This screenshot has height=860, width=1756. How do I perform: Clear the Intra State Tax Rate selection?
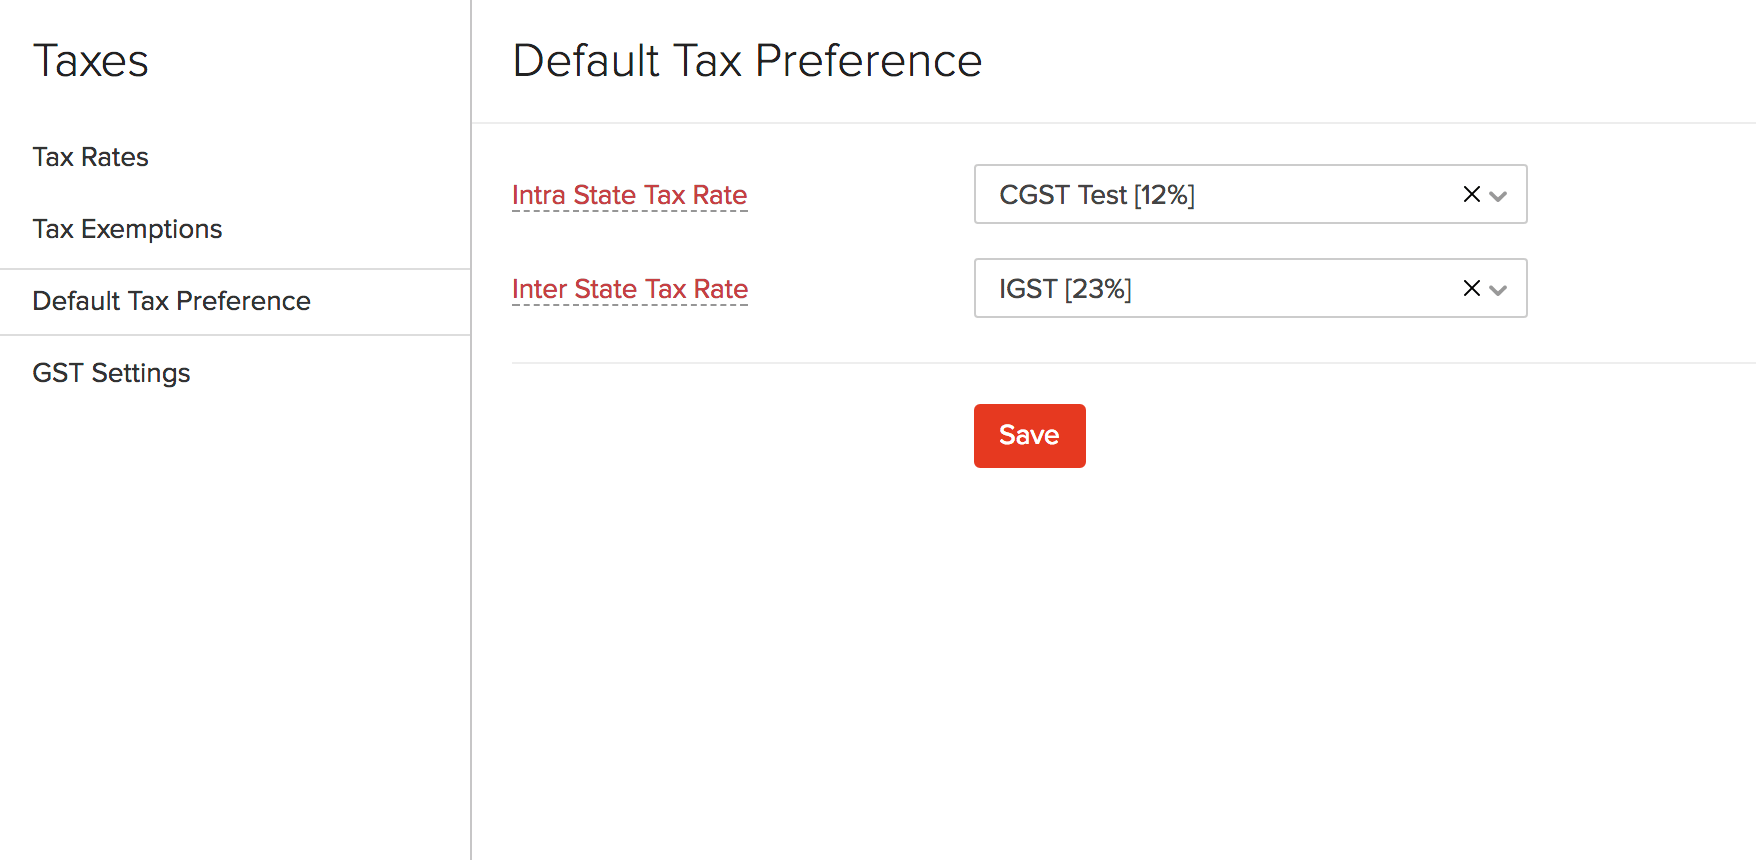[x=1471, y=194]
